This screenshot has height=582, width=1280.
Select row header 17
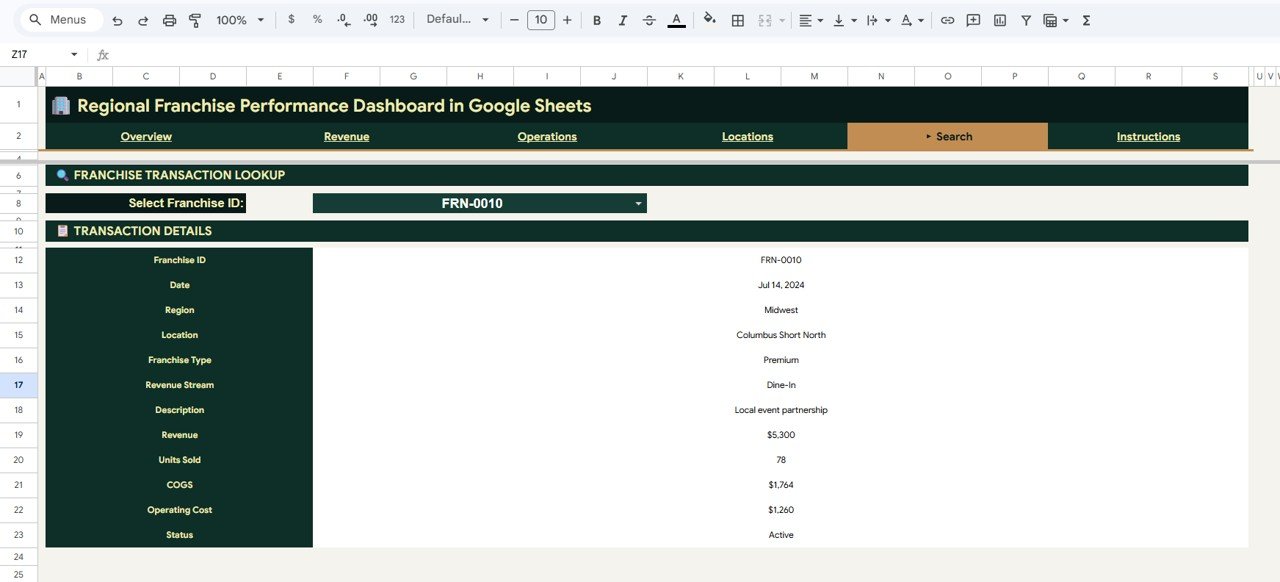point(19,385)
